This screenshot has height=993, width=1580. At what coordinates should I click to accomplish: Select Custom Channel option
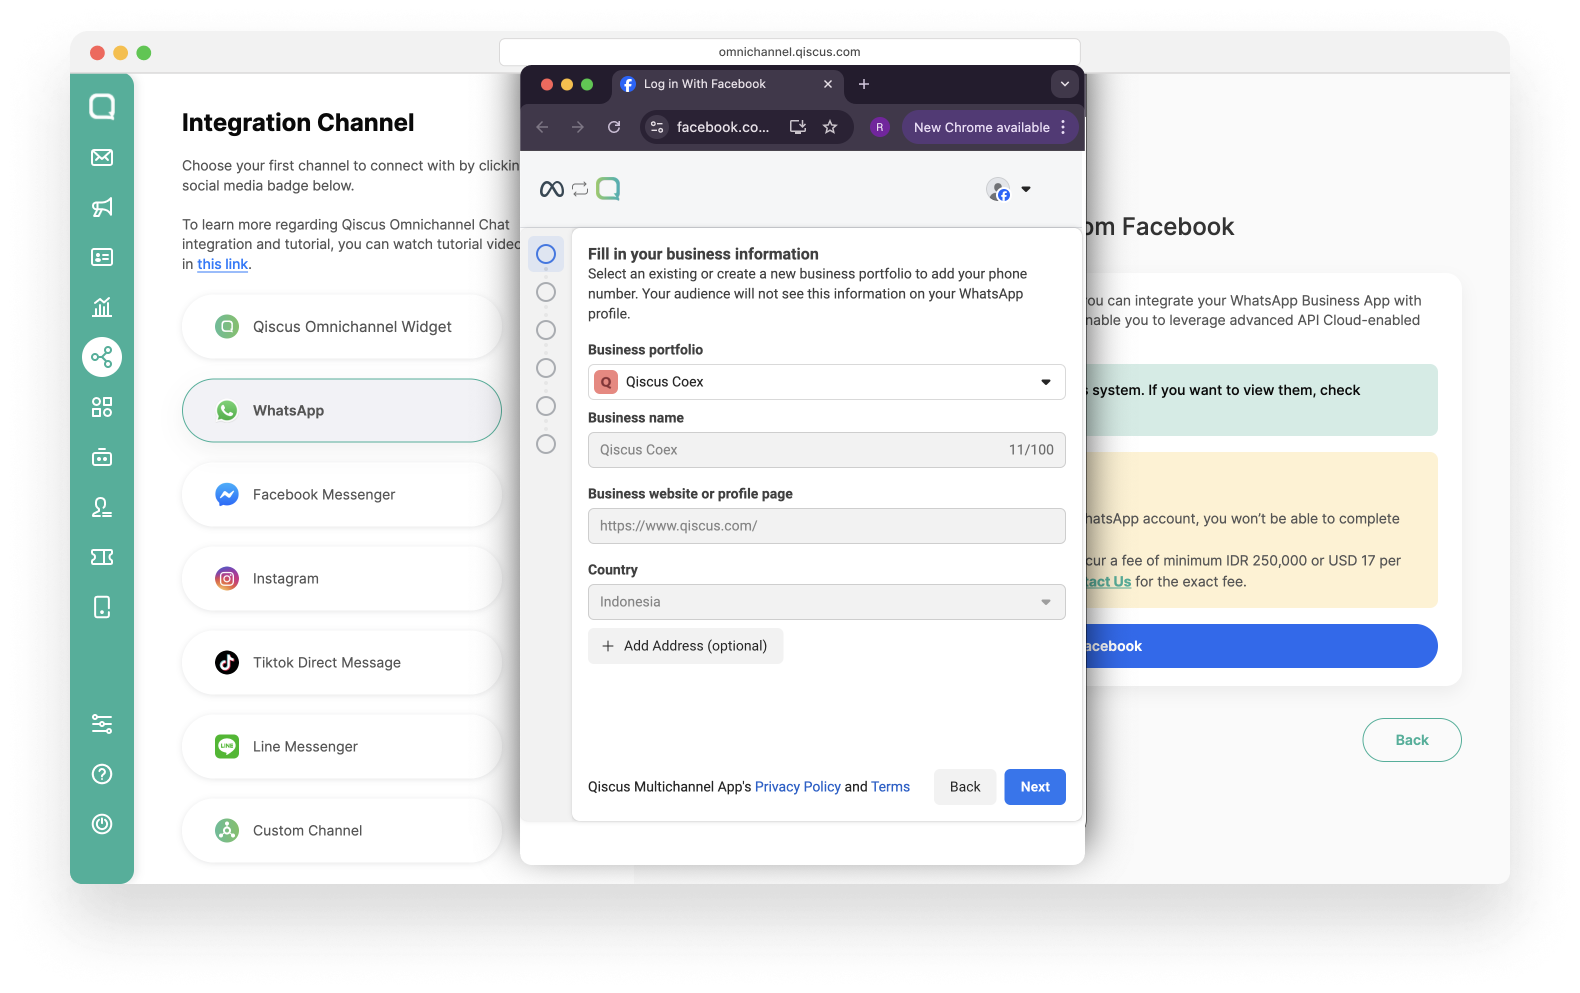tap(342, 831)
